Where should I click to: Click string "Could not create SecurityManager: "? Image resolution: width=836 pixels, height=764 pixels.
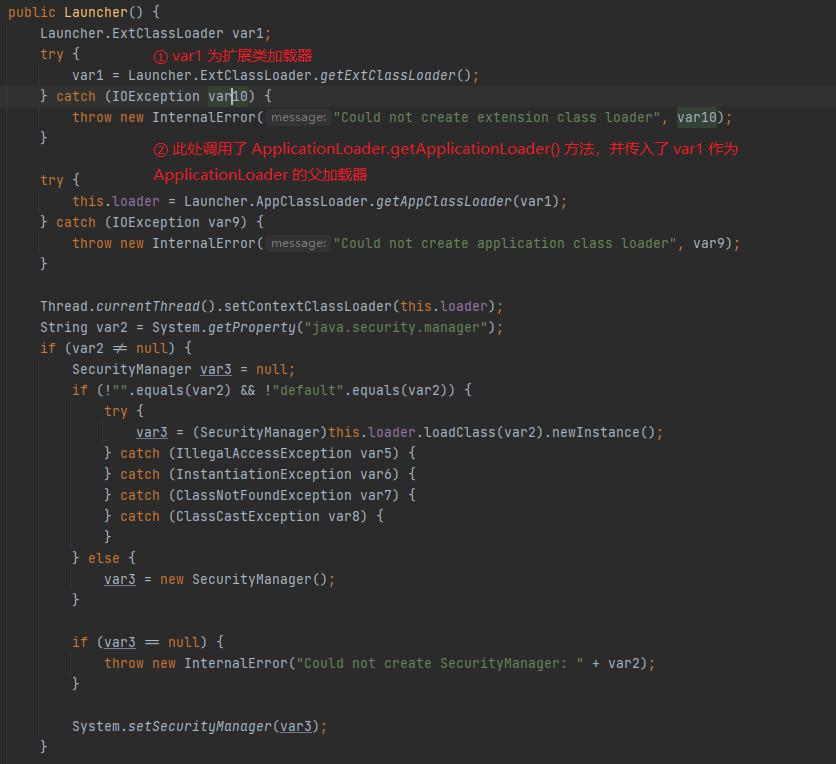click(440, 663)
